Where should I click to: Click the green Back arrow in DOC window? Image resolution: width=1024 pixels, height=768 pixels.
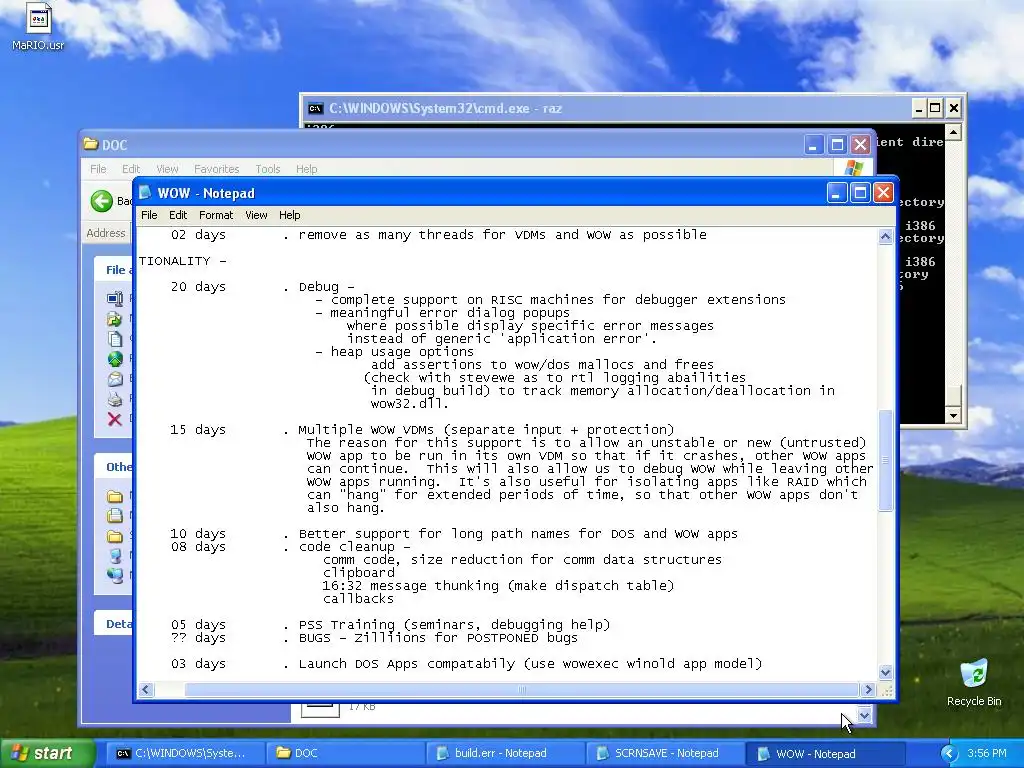coord(102,201)
